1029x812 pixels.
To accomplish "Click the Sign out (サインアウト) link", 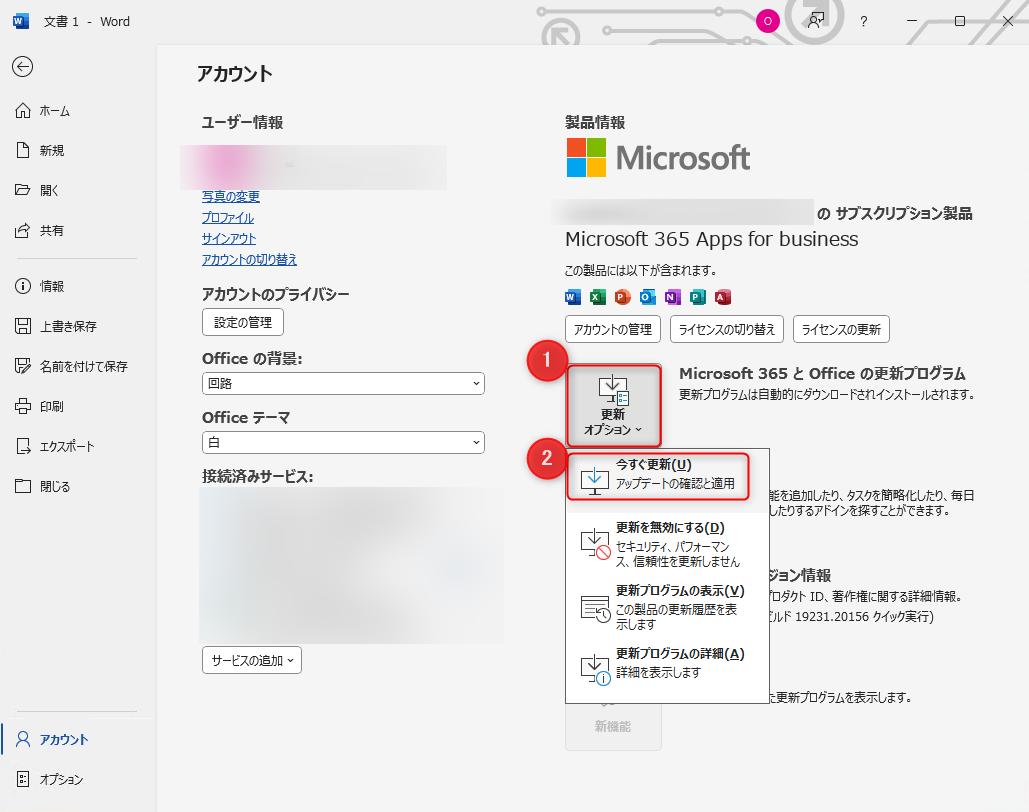I will tap(228, 238).
